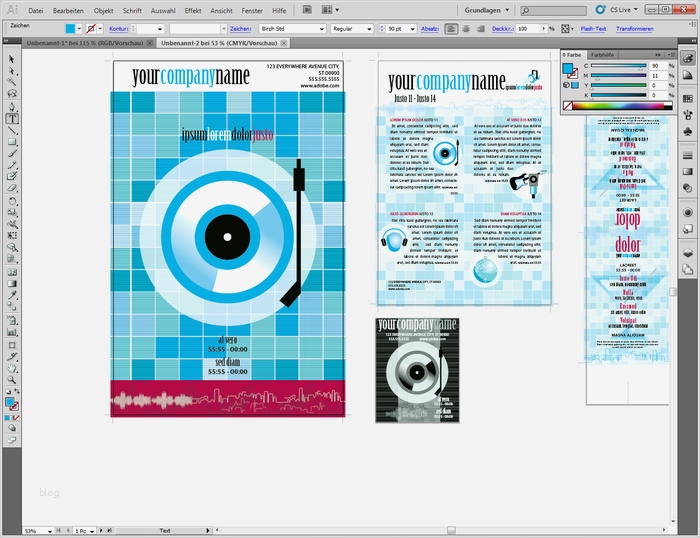The height and width of the screenshot is (538, 700).
Task: Open the Symbols club-shaped panel icon
Action: (688, 131)
